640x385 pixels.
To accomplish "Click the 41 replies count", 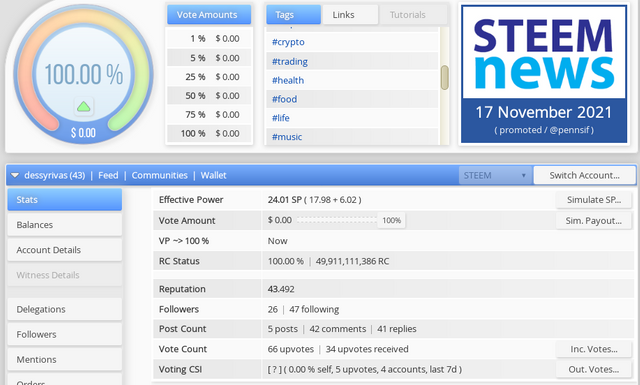I will click(397, 329).
